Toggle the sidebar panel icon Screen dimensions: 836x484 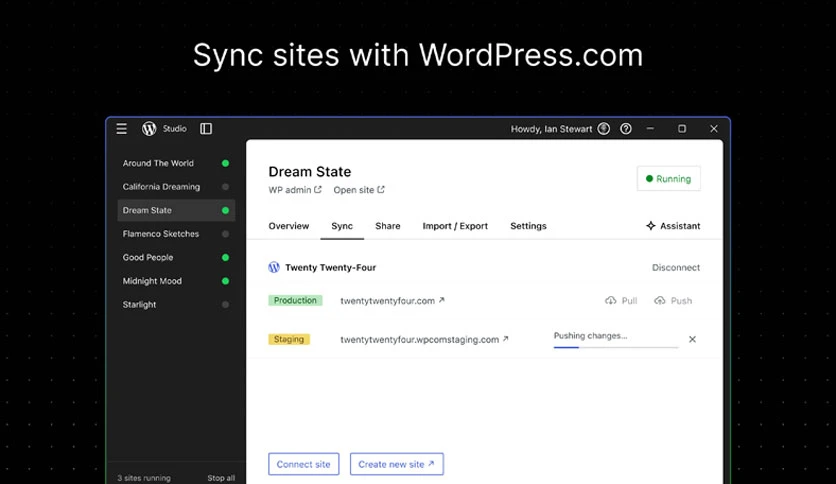click(x=206, y=128)
